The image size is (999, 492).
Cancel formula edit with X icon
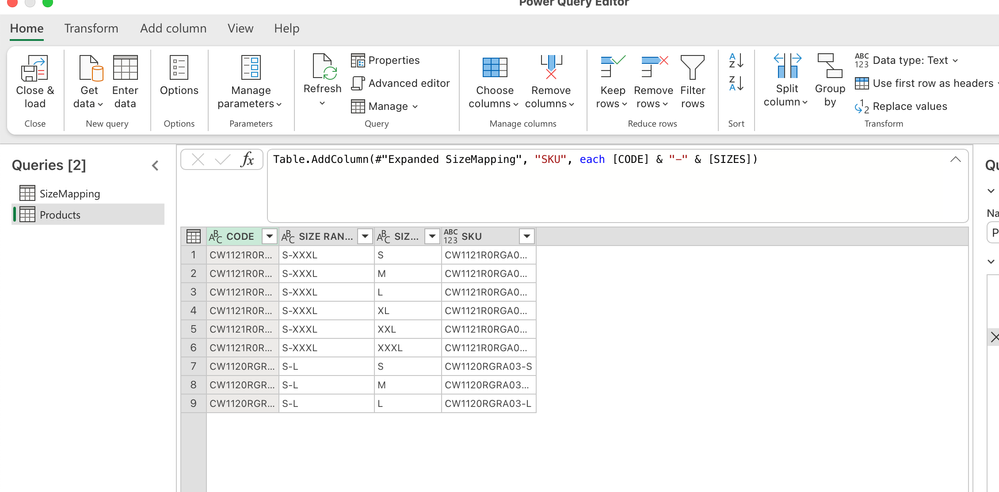point(198,160)
